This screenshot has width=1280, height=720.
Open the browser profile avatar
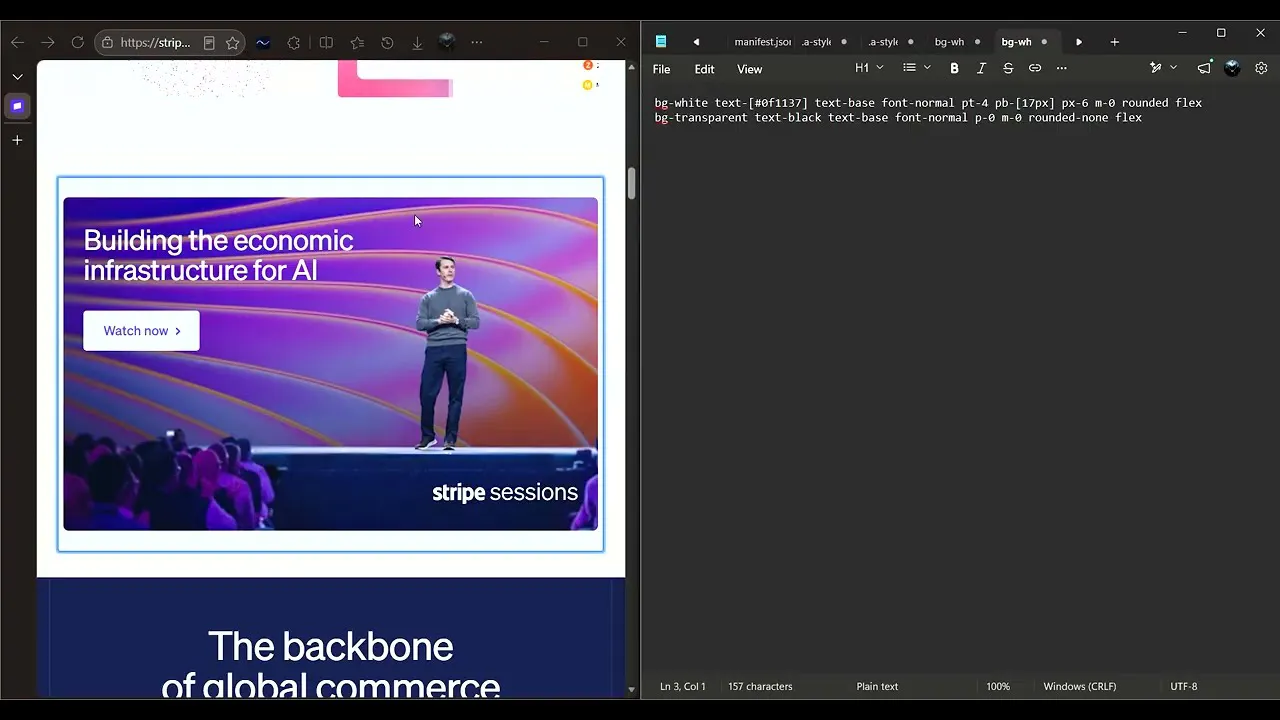pos(447,42)
